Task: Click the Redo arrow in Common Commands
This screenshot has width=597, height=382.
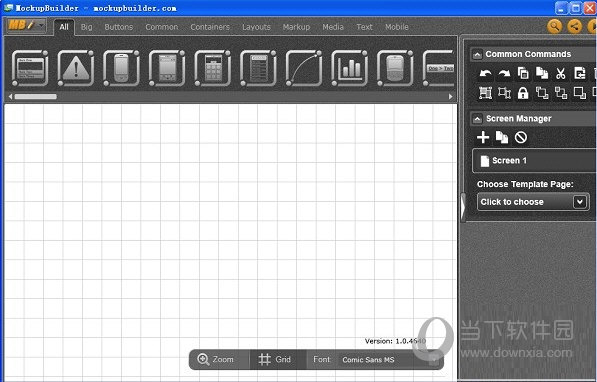Action: pyautogui.click(x=504, y=73)
